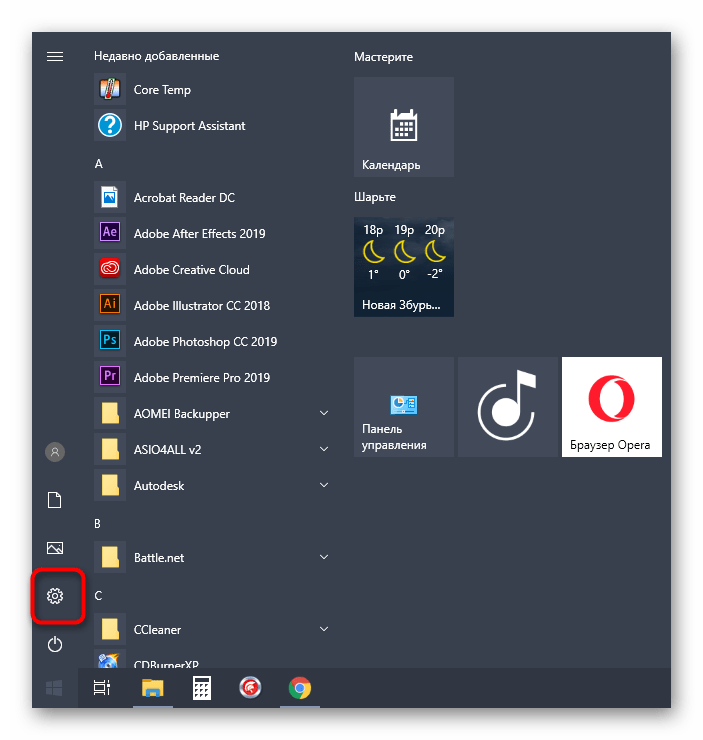Jump via letter C header
The height and width of the screenshot is (740, 703).
tap(98, 596)
